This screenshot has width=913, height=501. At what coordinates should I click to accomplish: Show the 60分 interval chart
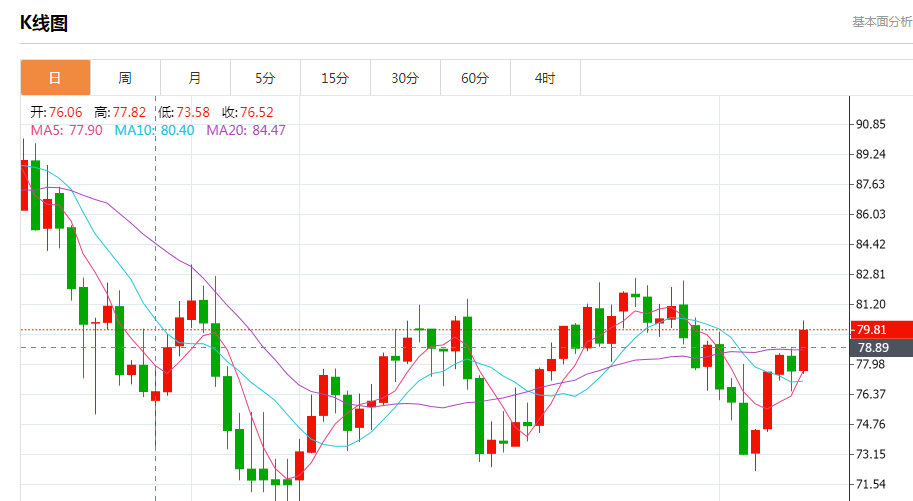(x=475, y=78)
